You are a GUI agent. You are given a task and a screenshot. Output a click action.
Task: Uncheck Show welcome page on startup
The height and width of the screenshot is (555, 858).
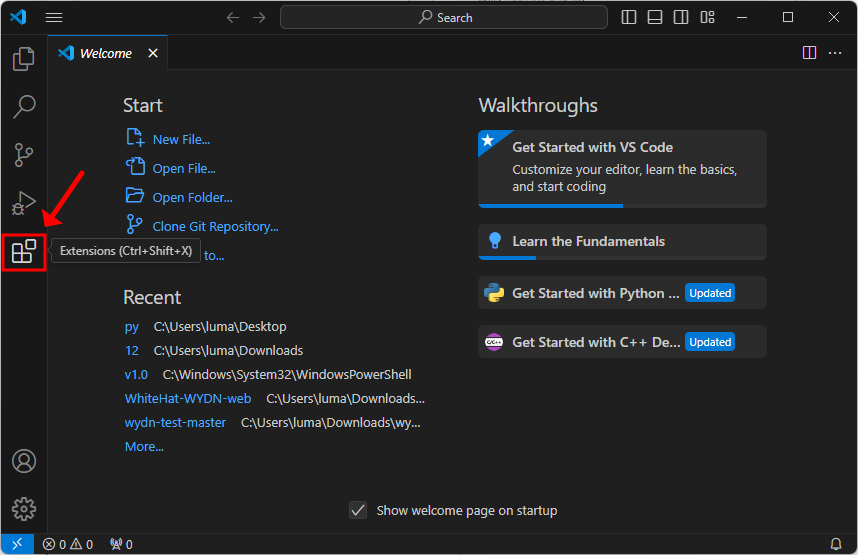[358, 510]
